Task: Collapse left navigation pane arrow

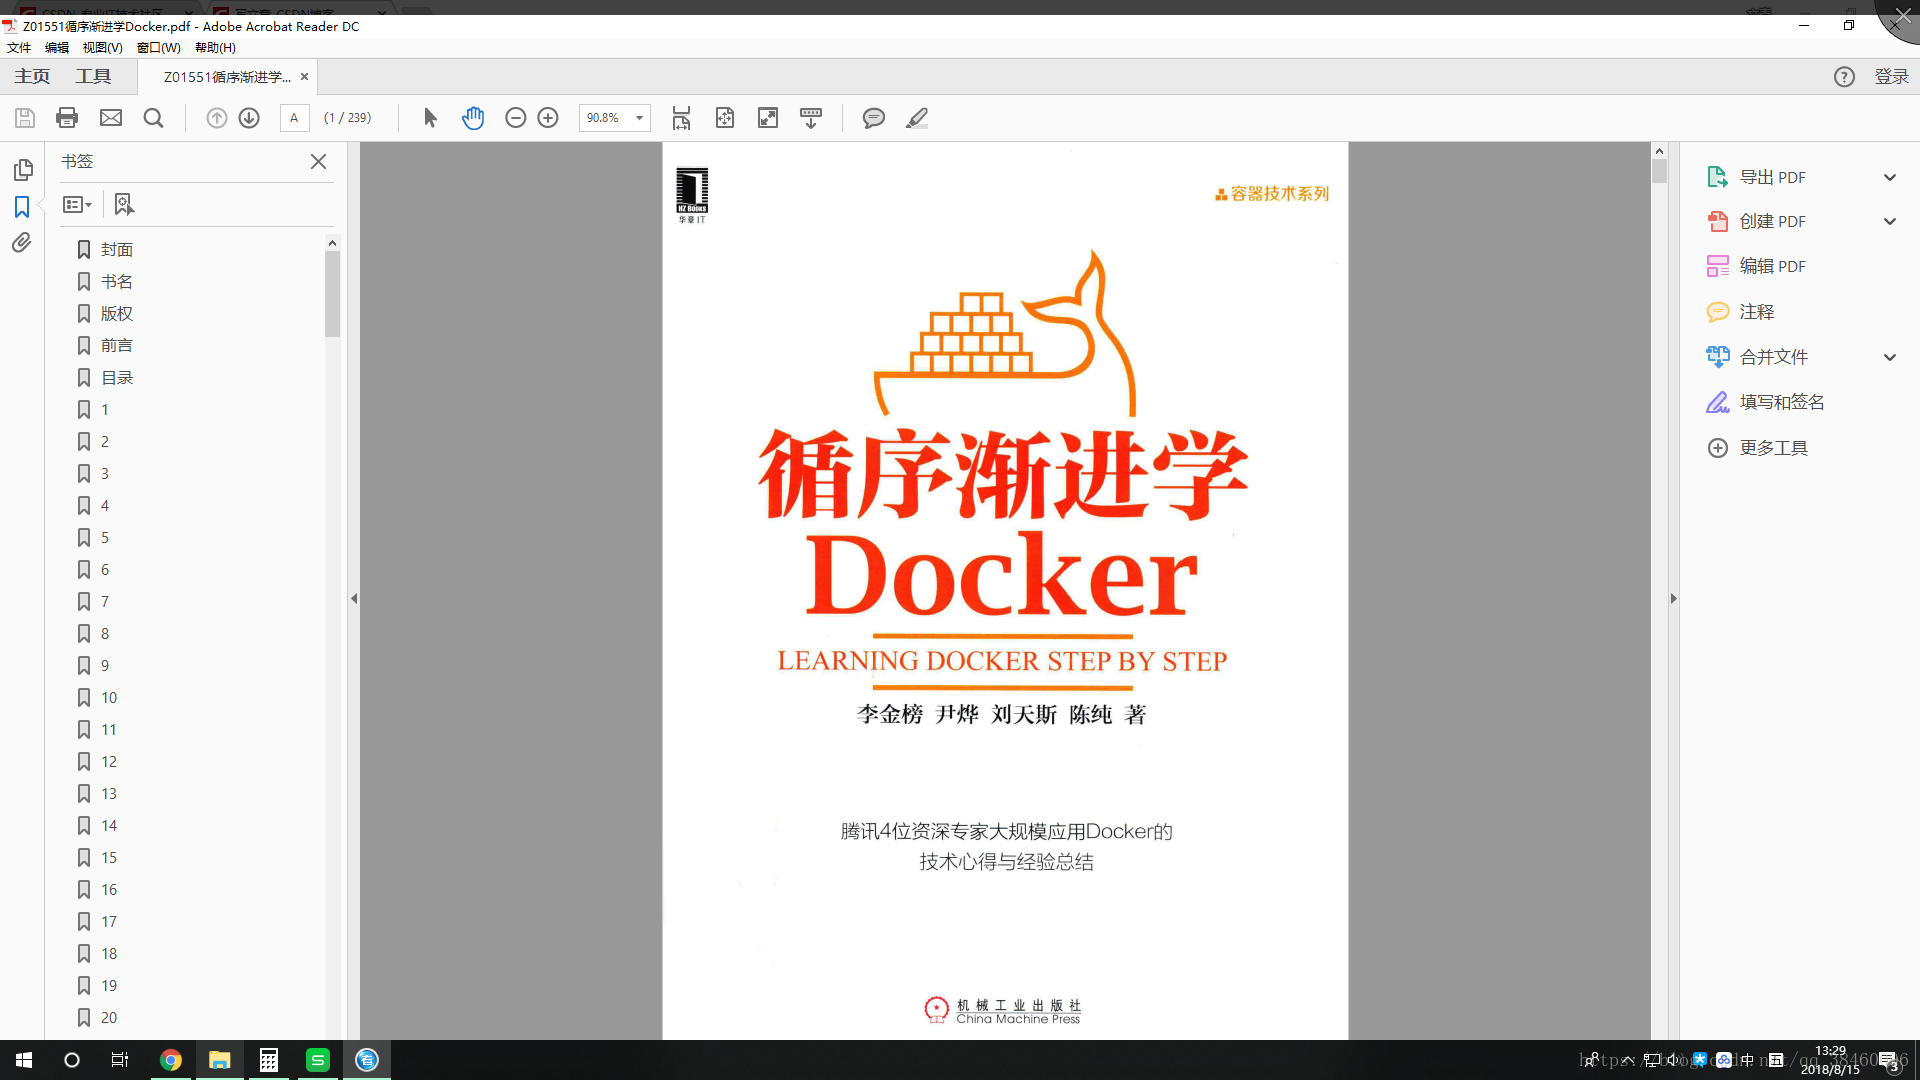Action: point(354,598)
